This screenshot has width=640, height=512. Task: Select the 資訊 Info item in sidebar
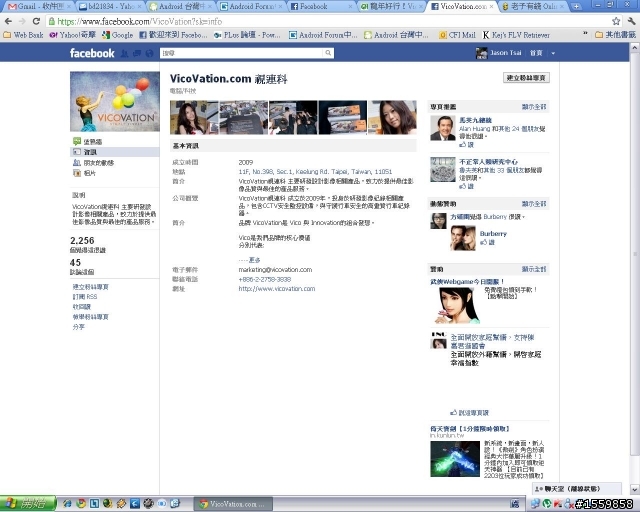tap(115, 152)
